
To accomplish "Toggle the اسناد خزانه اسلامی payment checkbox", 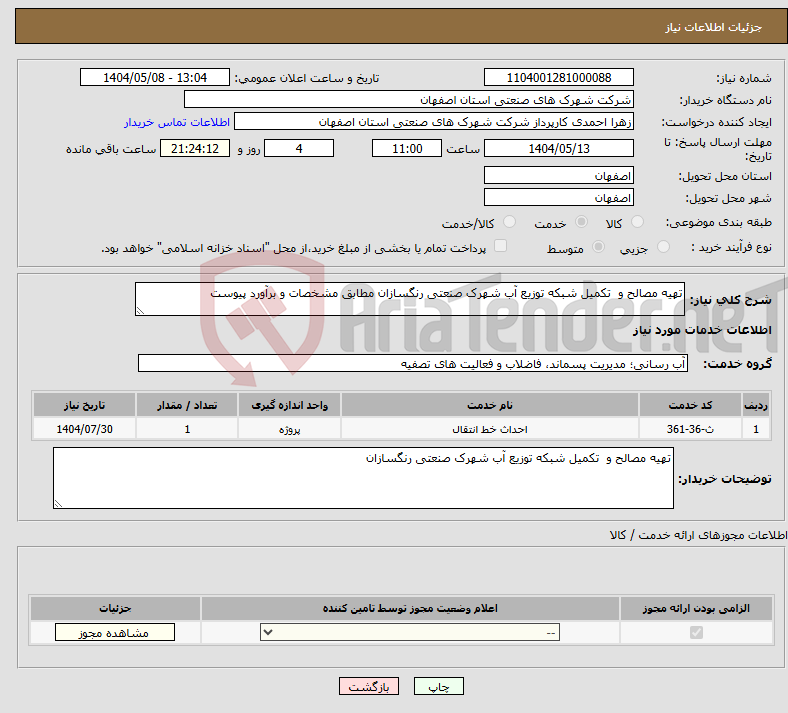I will pyautogui.click(x=500, y=246).
